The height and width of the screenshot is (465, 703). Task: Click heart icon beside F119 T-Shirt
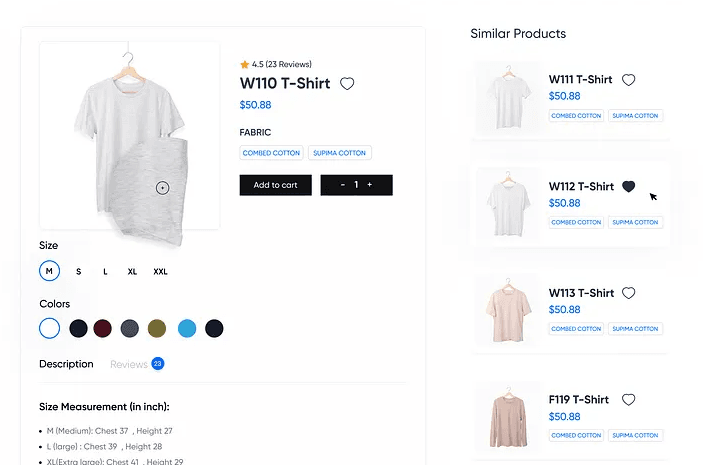tap(628, 400)
